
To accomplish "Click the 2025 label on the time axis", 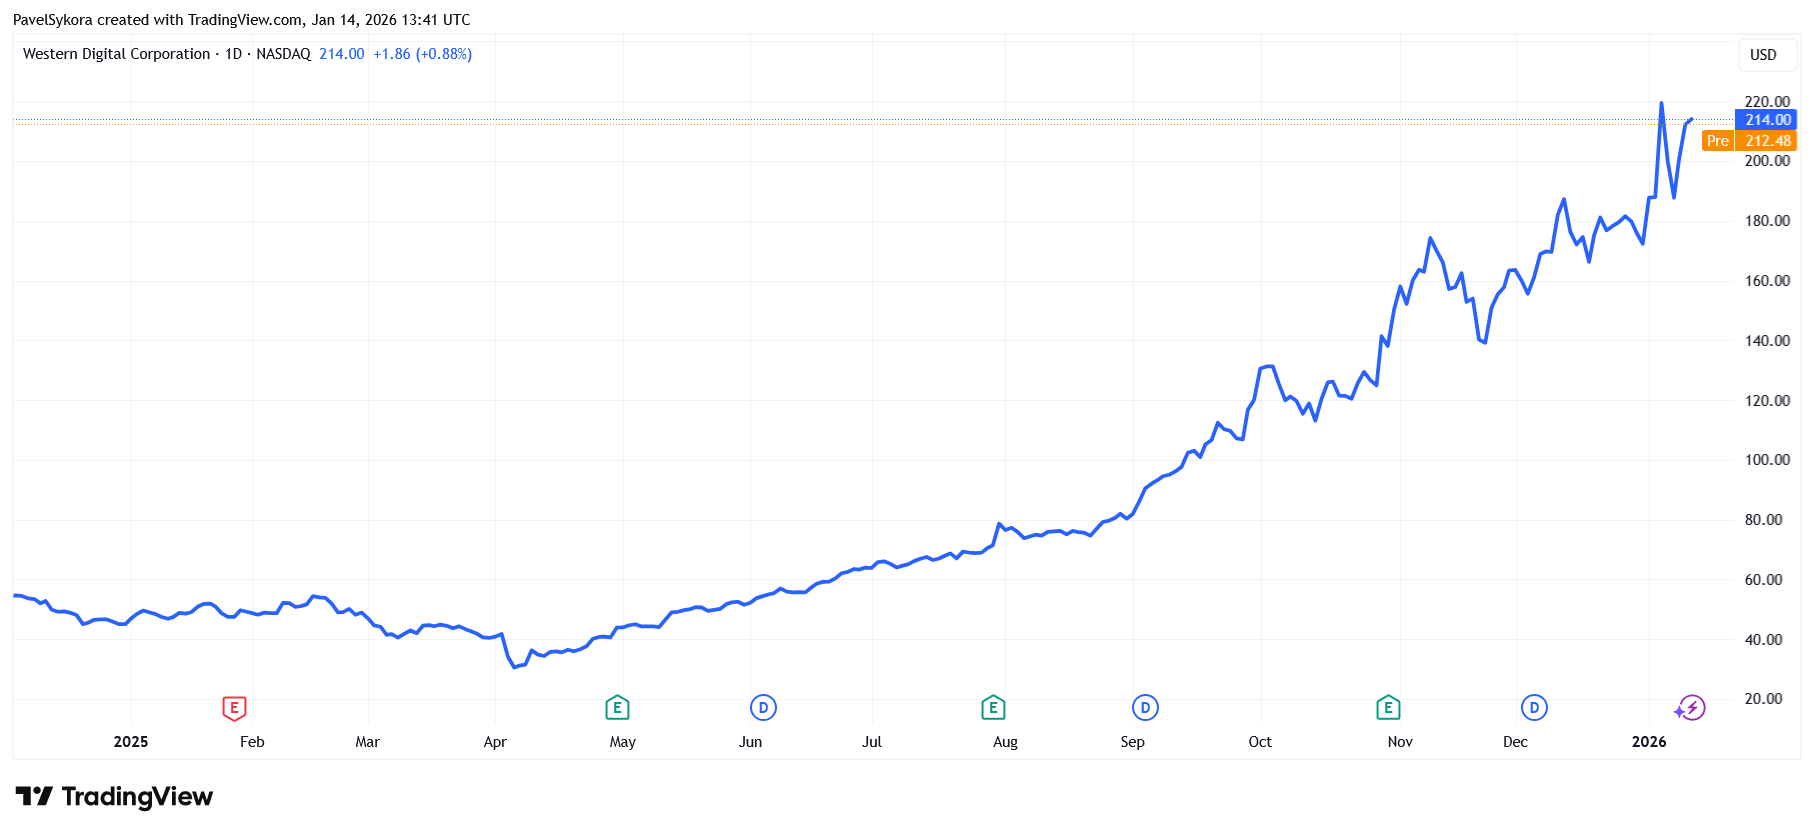I will (x=131, y=742).
